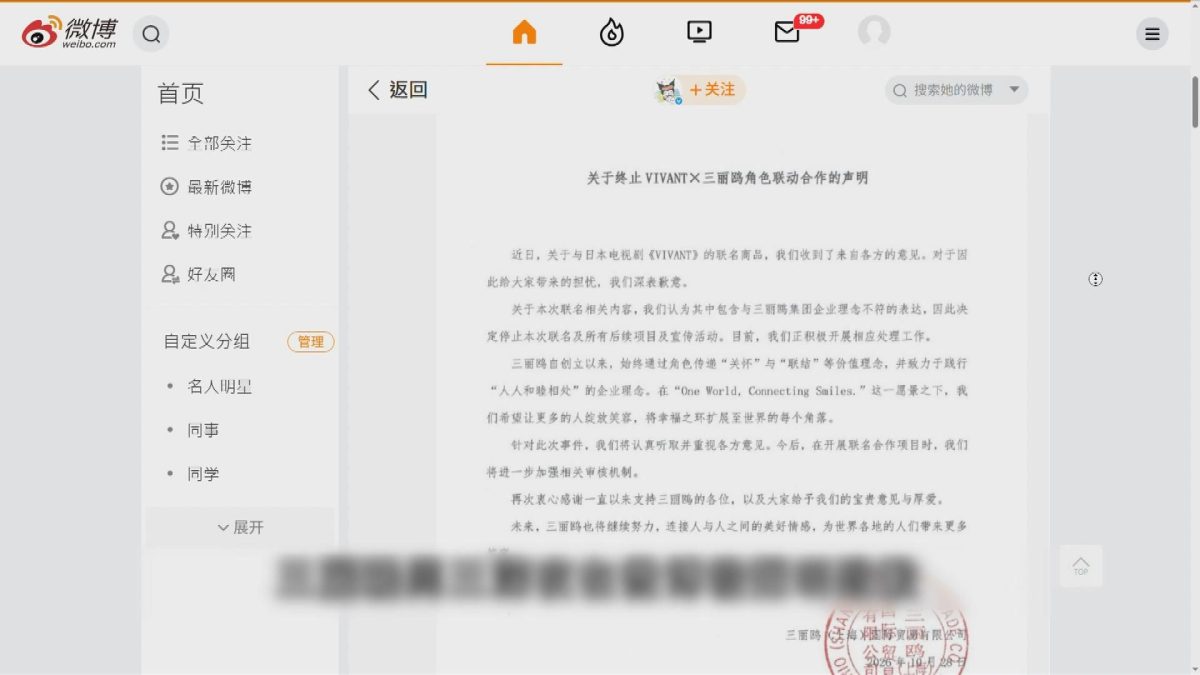1200x675 pixels.
Task: Open 特别关注 list
Action: (206, 231)
